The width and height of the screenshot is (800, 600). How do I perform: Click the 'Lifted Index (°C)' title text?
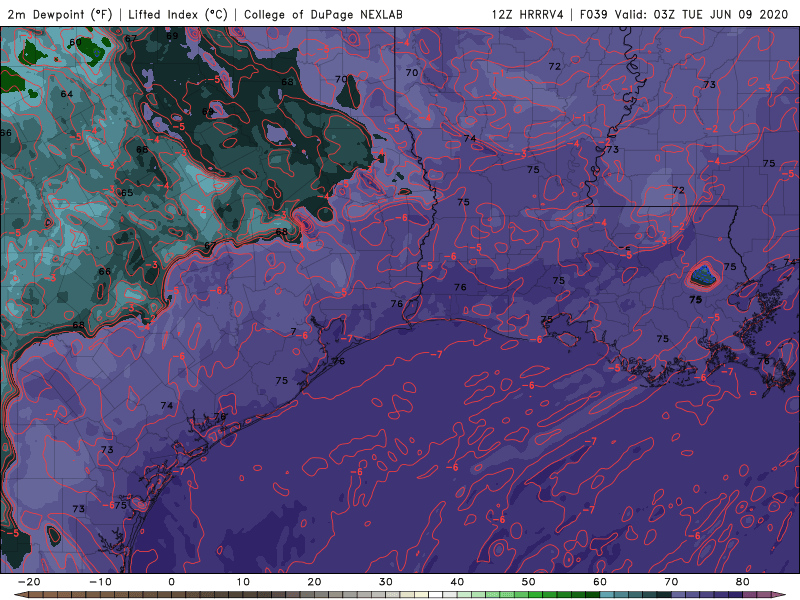178,14
